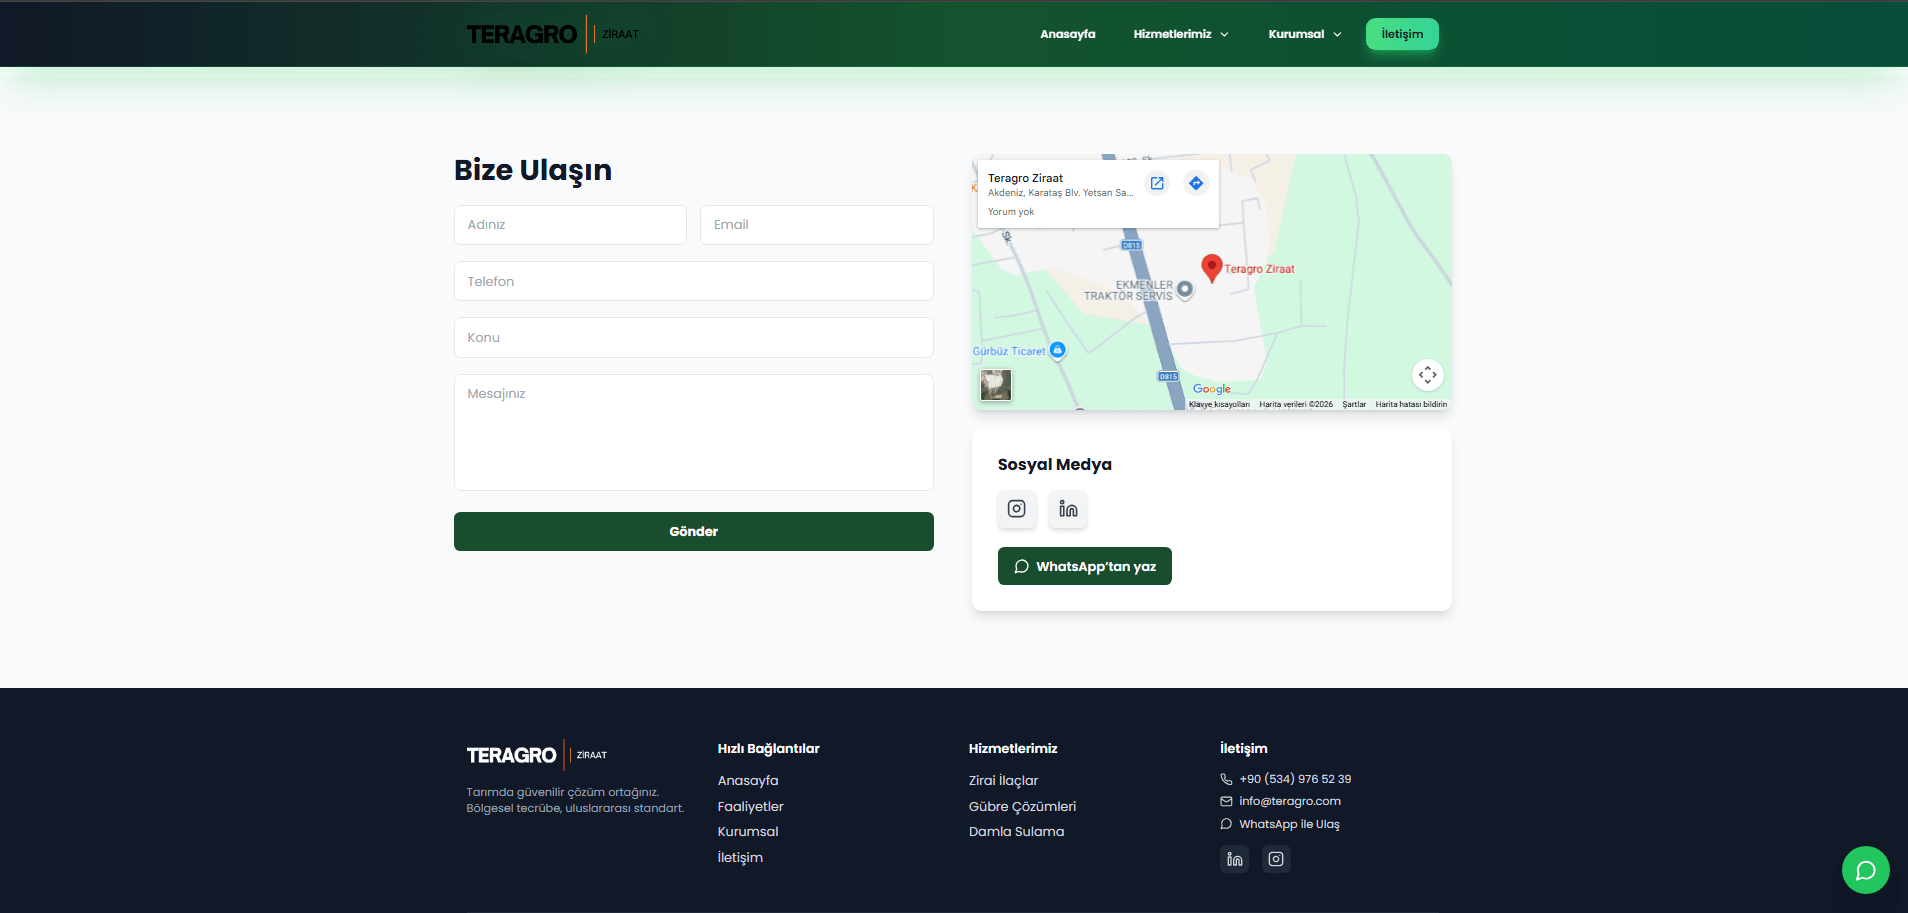Open the floating green chat bubble

[1866, 870]
